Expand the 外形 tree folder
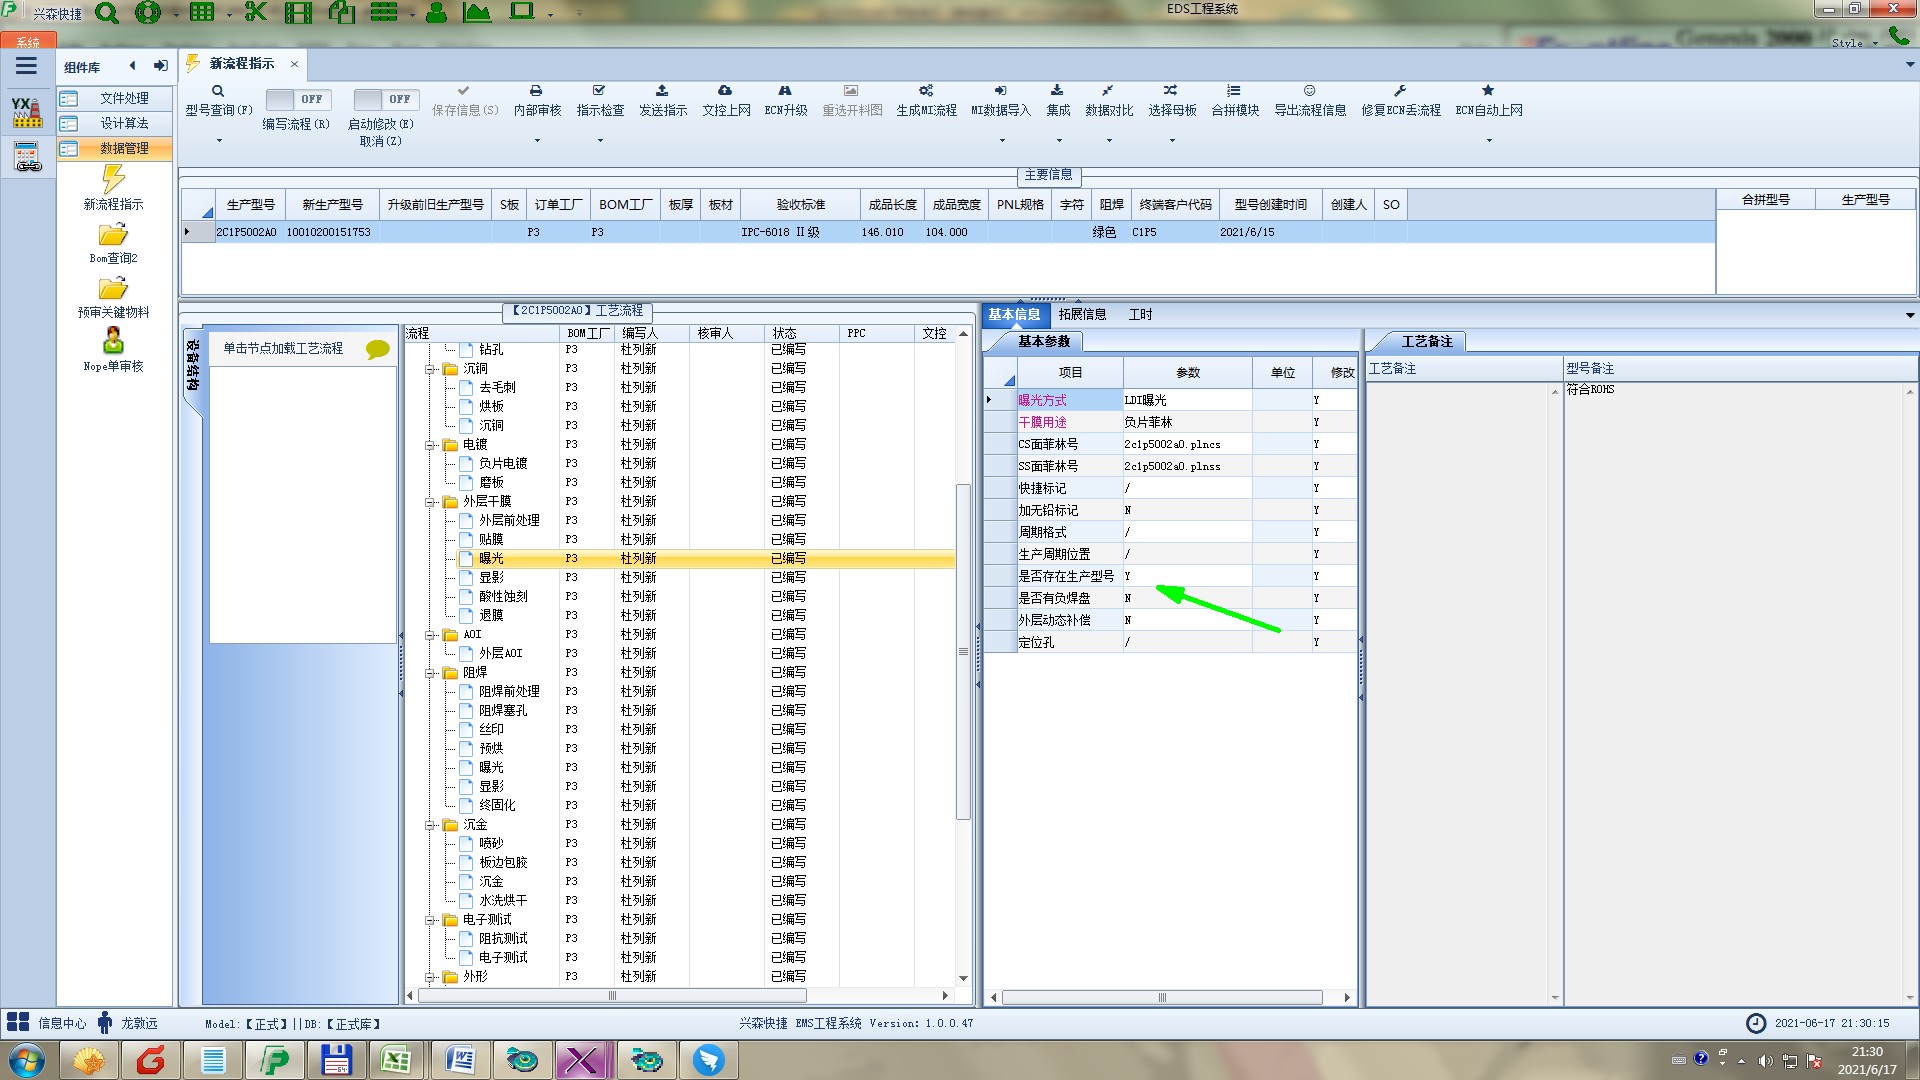This screenshot has width=1920, height=1080. point(431,977)
